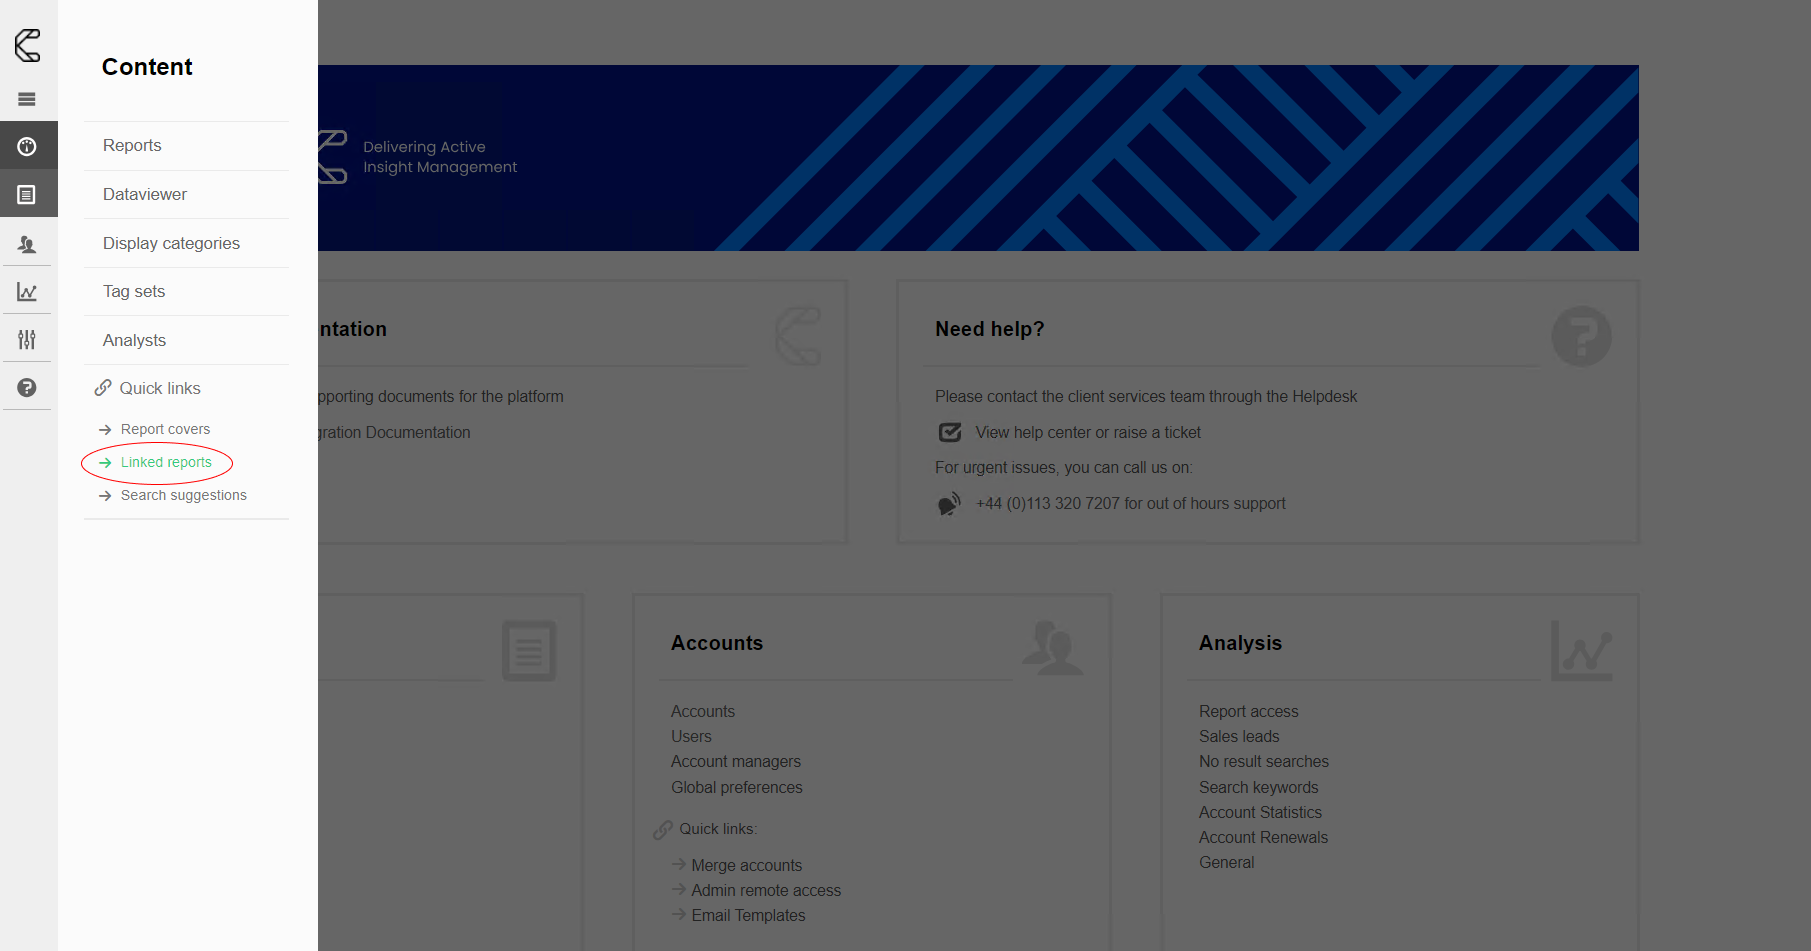Open the Merge accounts quick link
The height and width of the screenshot is (951, 1811).
click(x=746, y=864)
